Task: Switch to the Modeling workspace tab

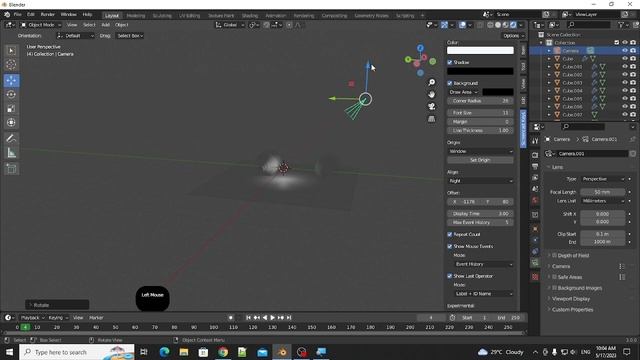Action: tap(136, 16)
